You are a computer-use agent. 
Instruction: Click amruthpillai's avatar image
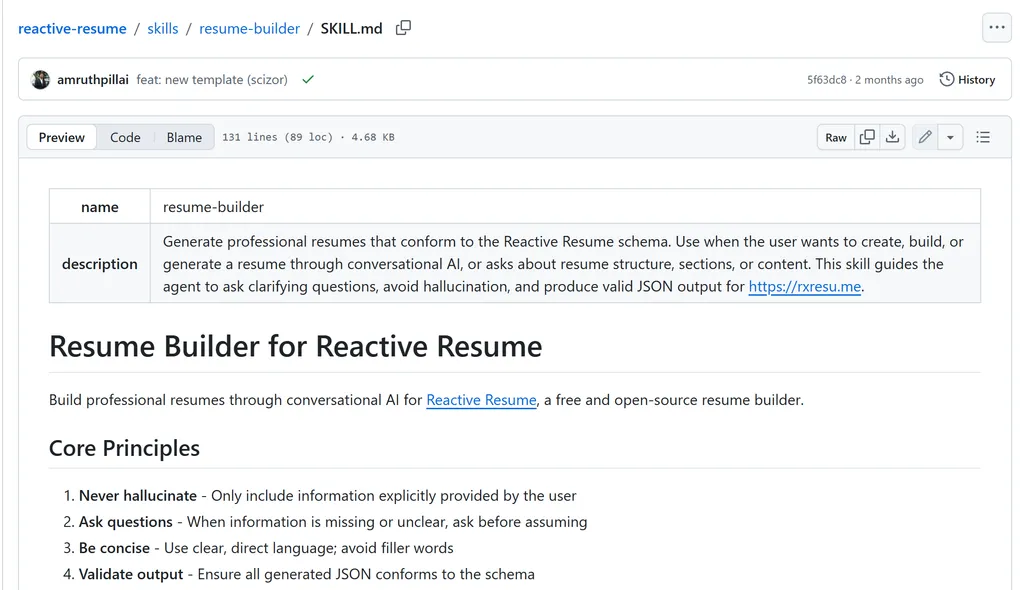pyautogui.click(x=40, y=80)
